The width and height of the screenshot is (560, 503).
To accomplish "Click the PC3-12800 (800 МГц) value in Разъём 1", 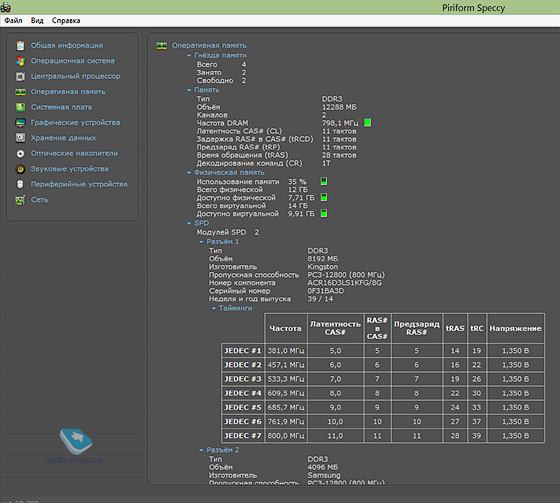I will pos(346,275).
